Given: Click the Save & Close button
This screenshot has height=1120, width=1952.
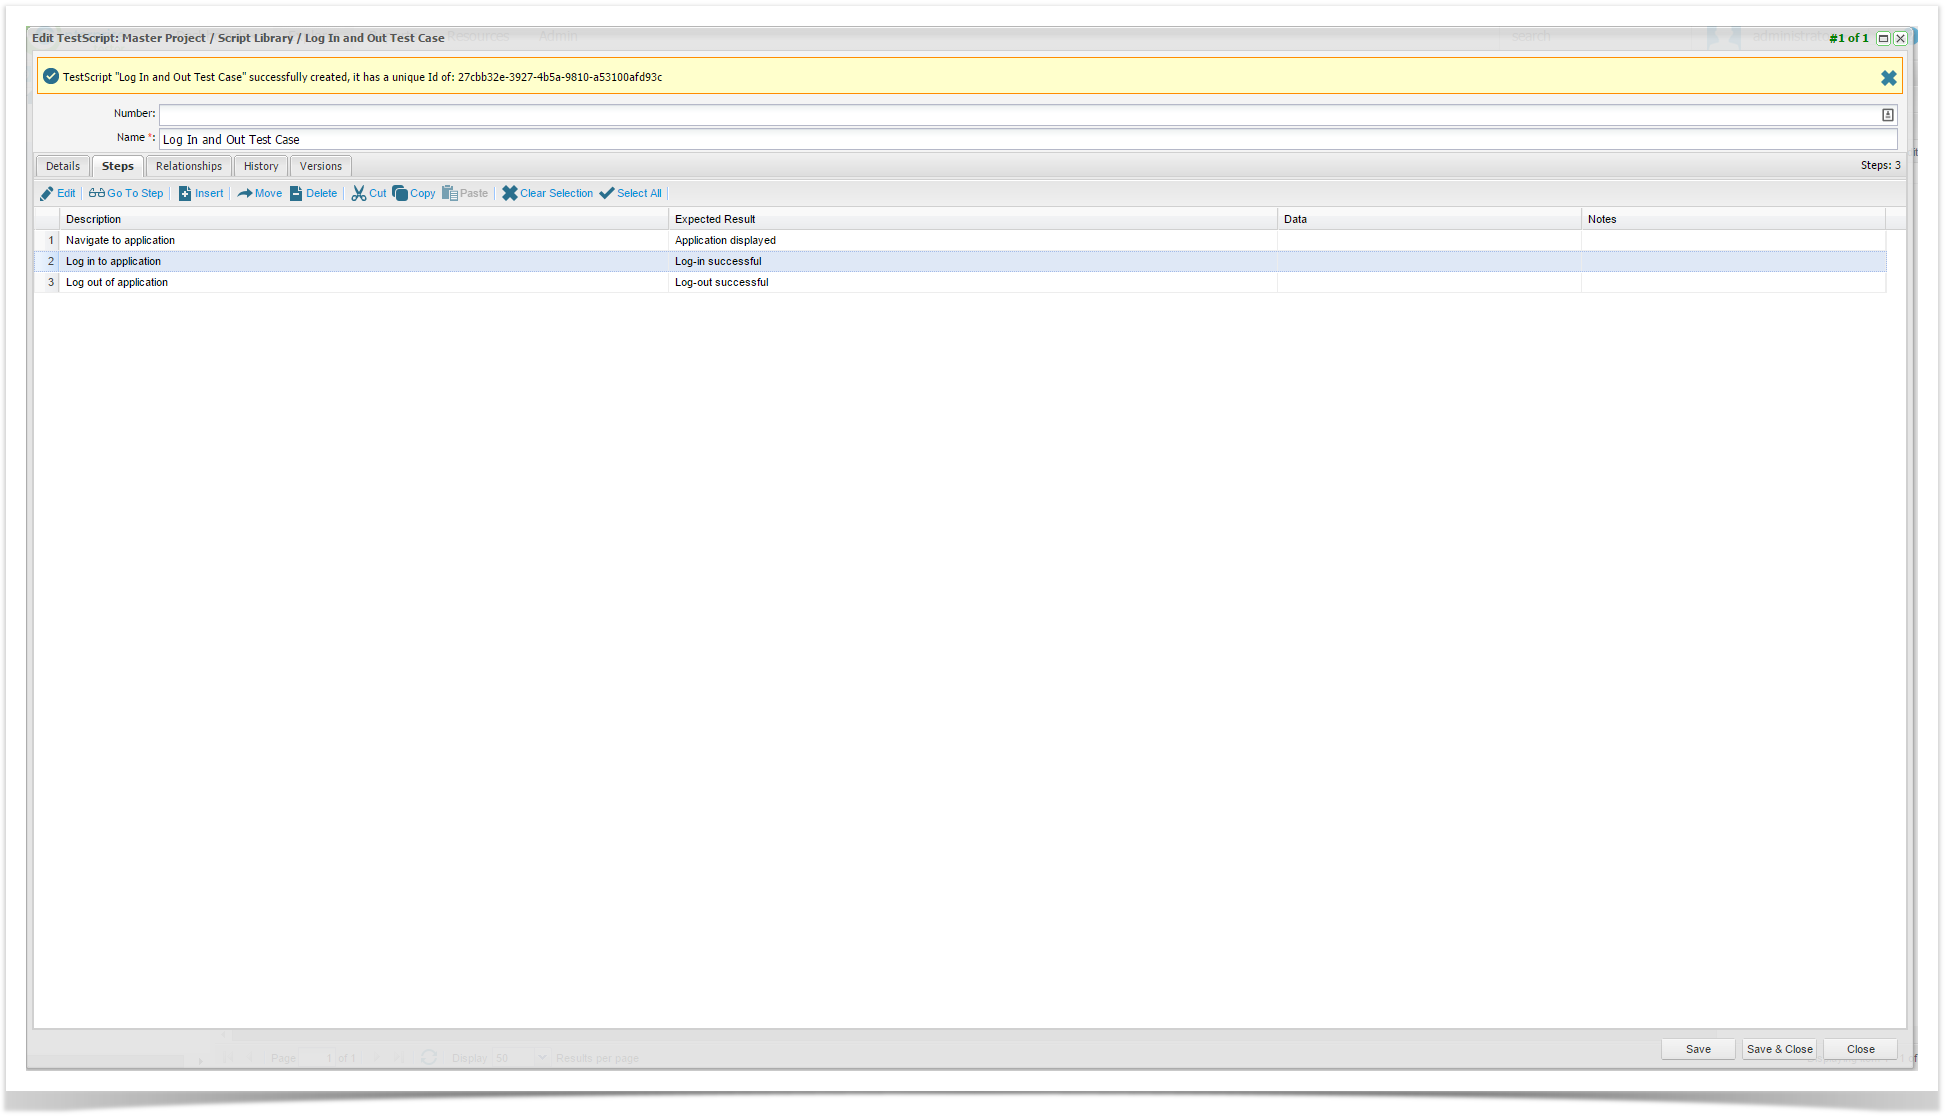Looking at the screenshot, I should [1779, 1049].
